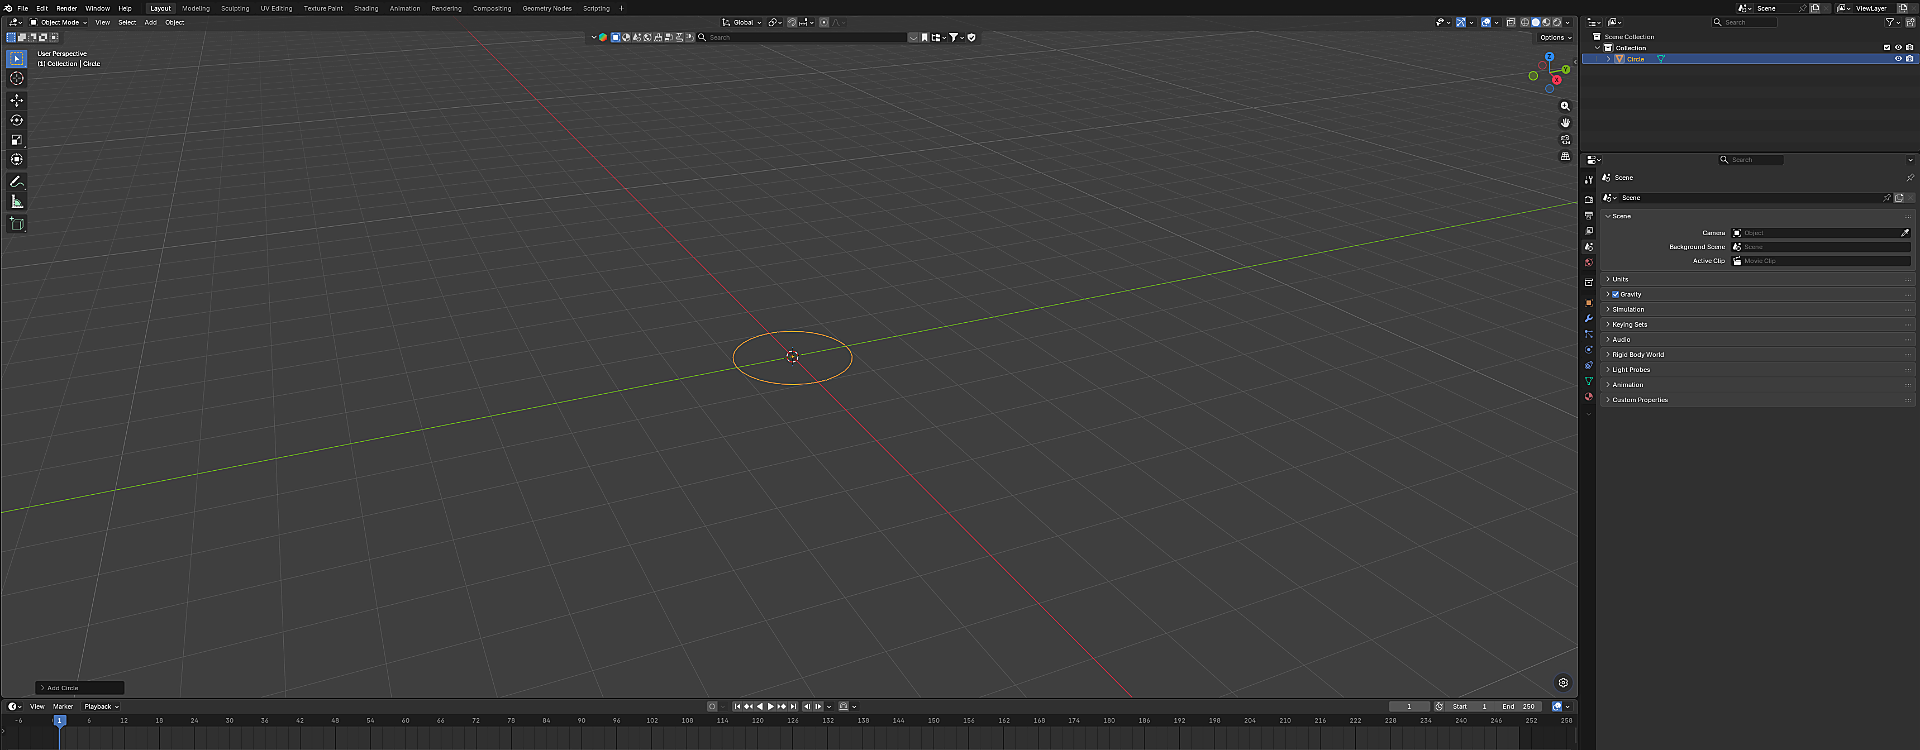
Task: Click the pan view hand icon
Action: pyautogui.click(x=1565, y=123)
